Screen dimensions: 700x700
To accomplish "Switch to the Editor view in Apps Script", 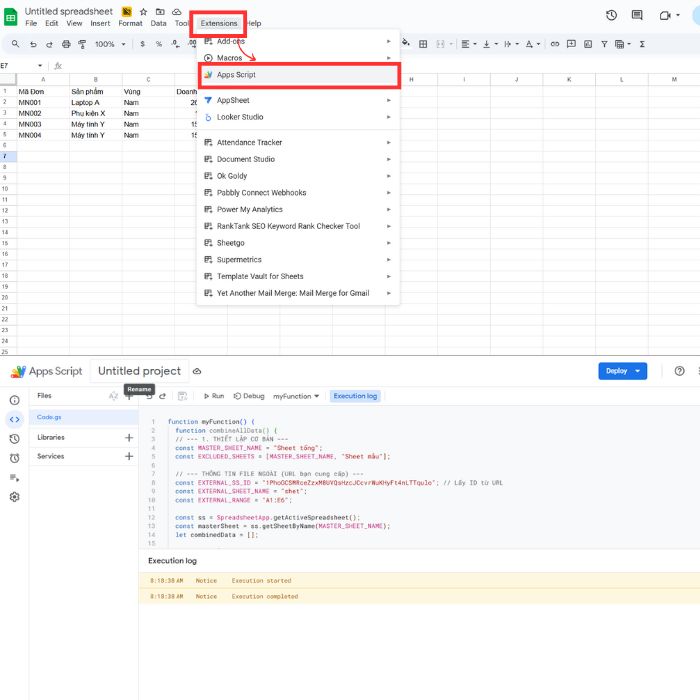I will 15,420.
